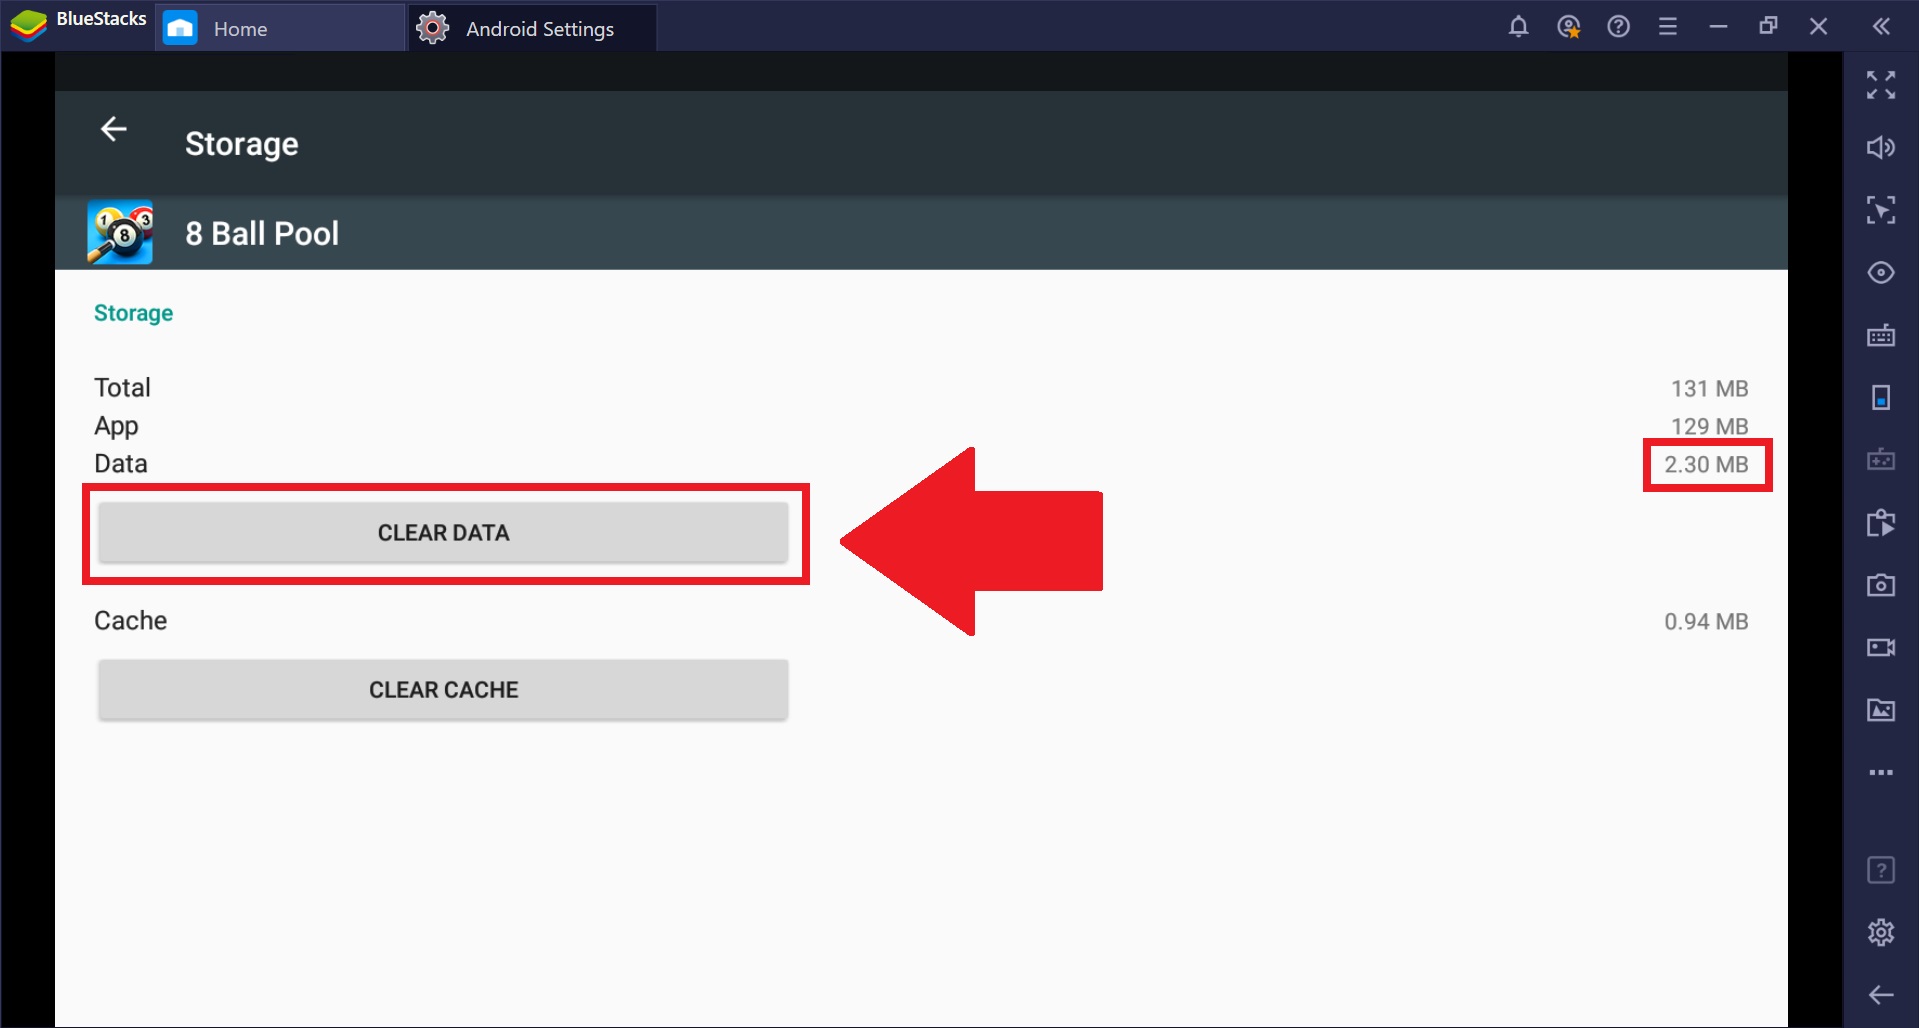Click the eye icon in sidebar
Screen dimensions: 1919x1028
point(1881,273)
